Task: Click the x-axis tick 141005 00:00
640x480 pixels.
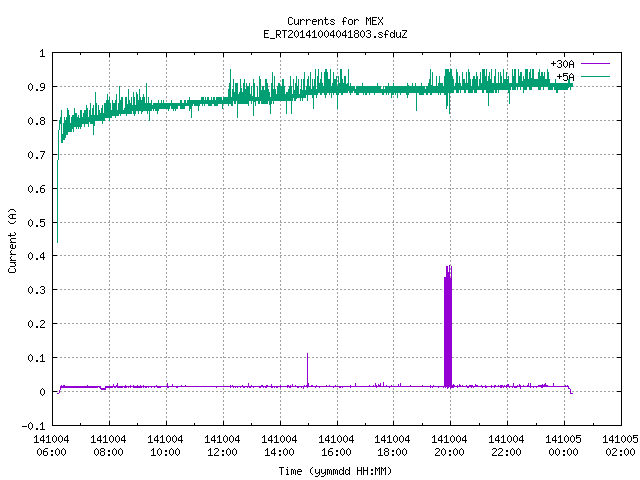Action: [x=563, y=446]
